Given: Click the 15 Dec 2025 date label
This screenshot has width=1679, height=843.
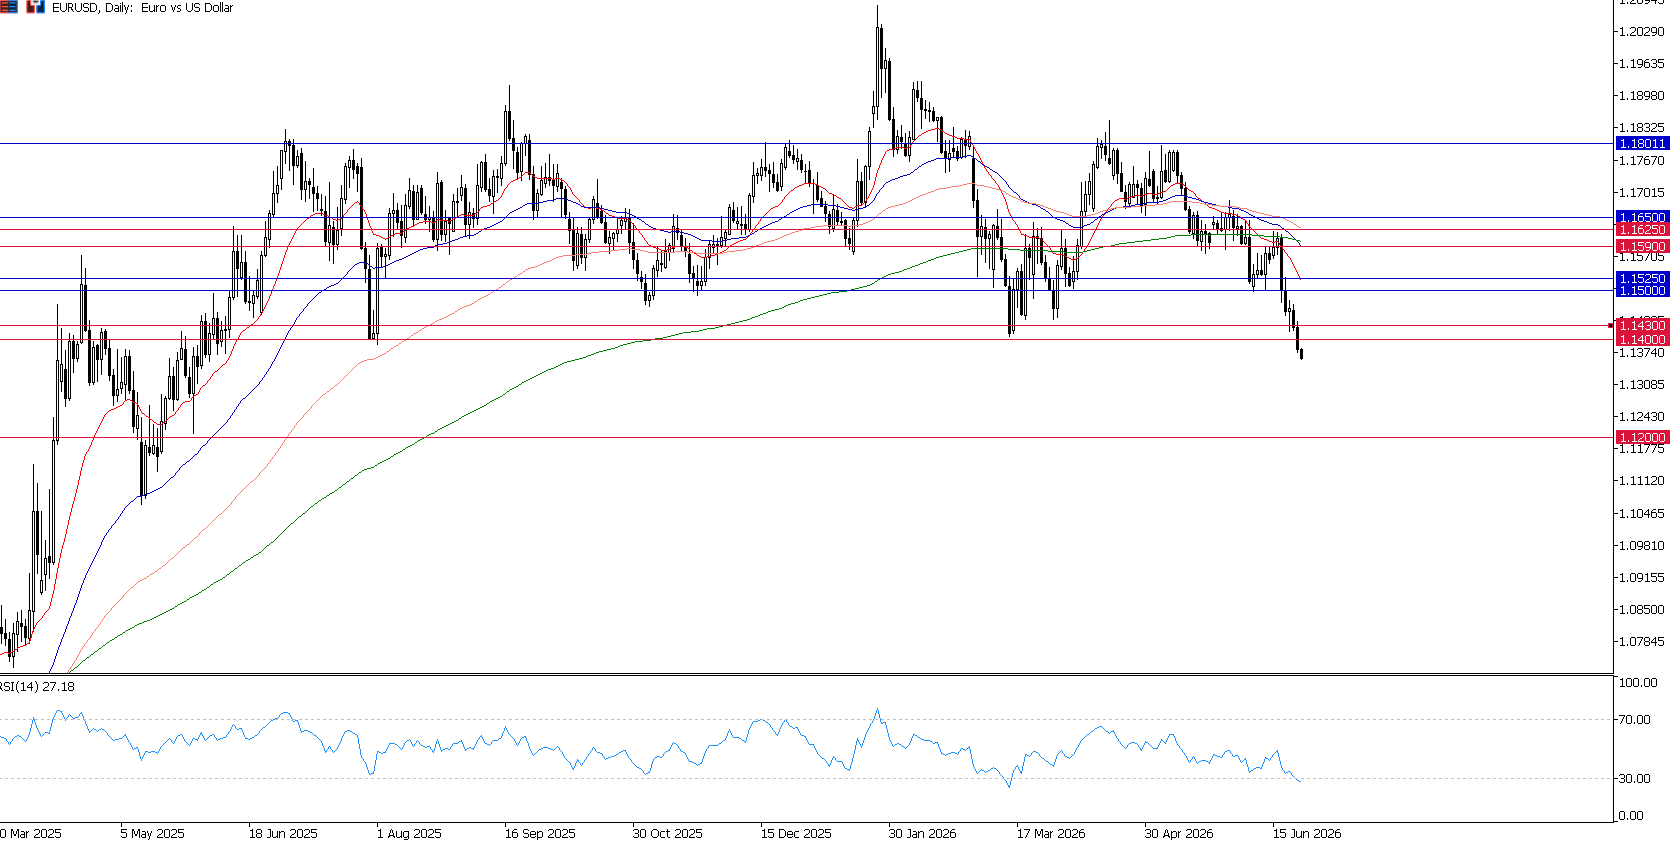Looking at the screenshot, I should (796, 834).
